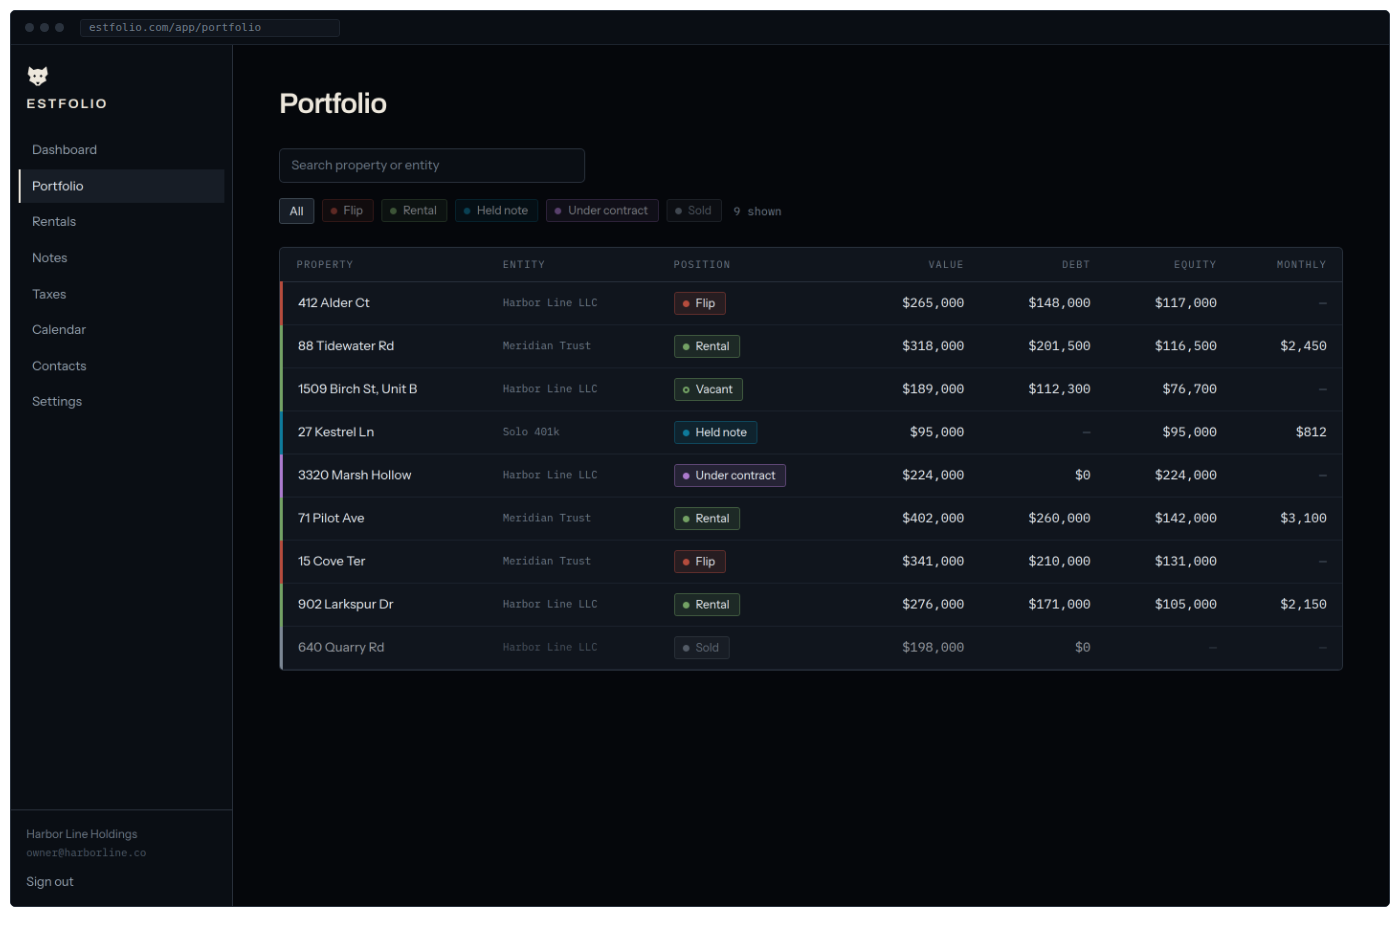Click the Estfolio fox logo icon
Viewport: 1400px width, 930px height.
[38, 76]
